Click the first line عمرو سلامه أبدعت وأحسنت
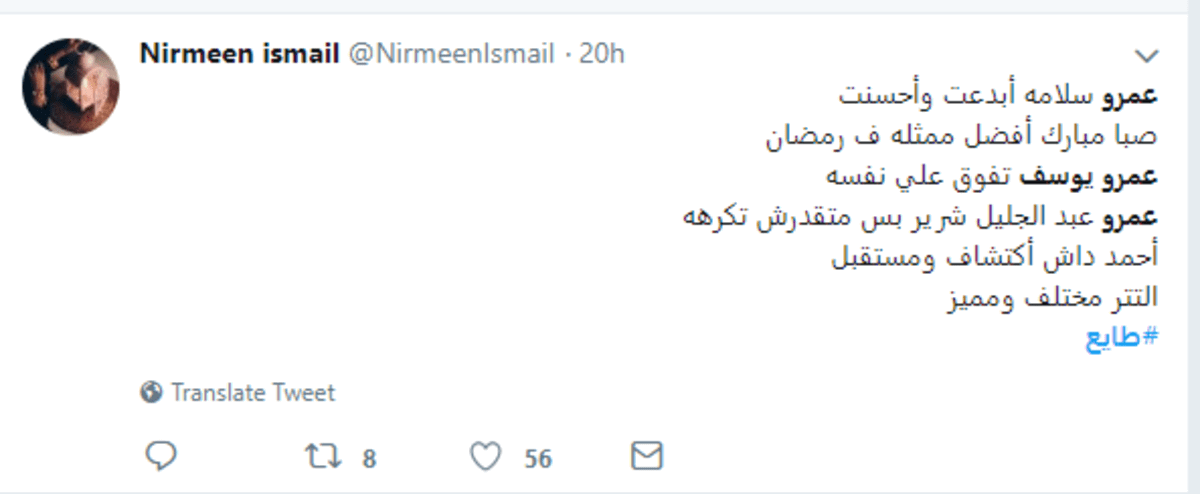 998,97
